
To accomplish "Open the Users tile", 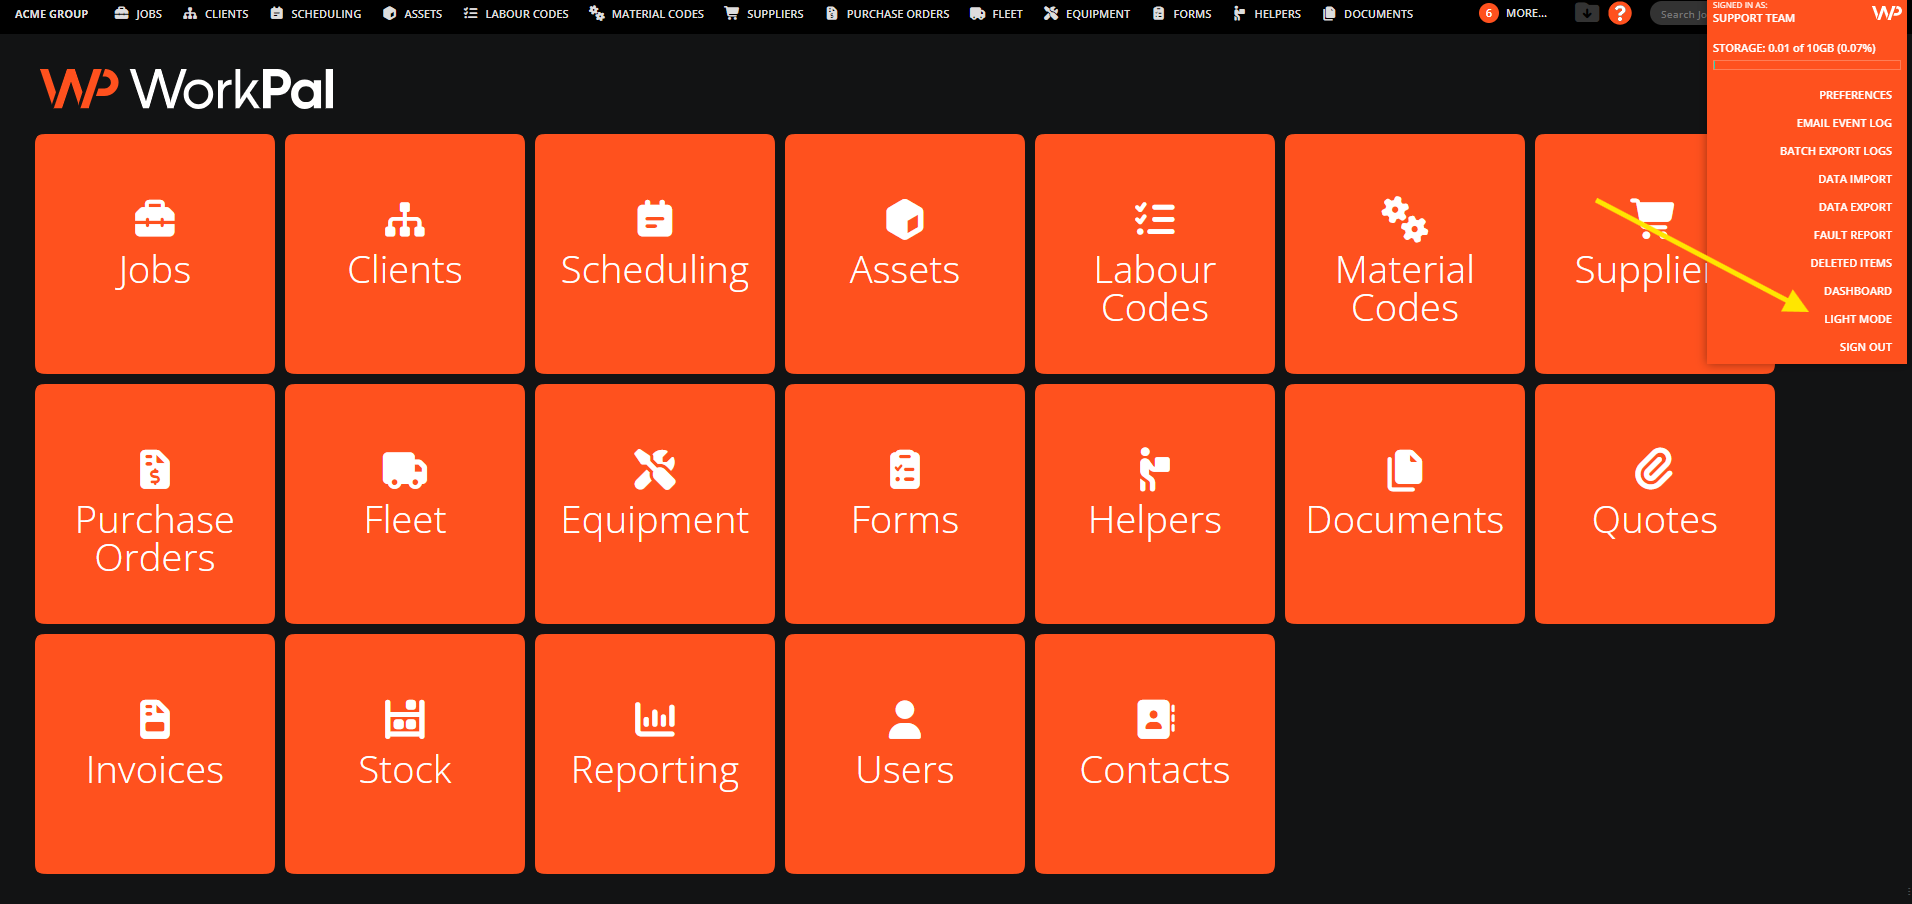I will click(x=905, y=754).
